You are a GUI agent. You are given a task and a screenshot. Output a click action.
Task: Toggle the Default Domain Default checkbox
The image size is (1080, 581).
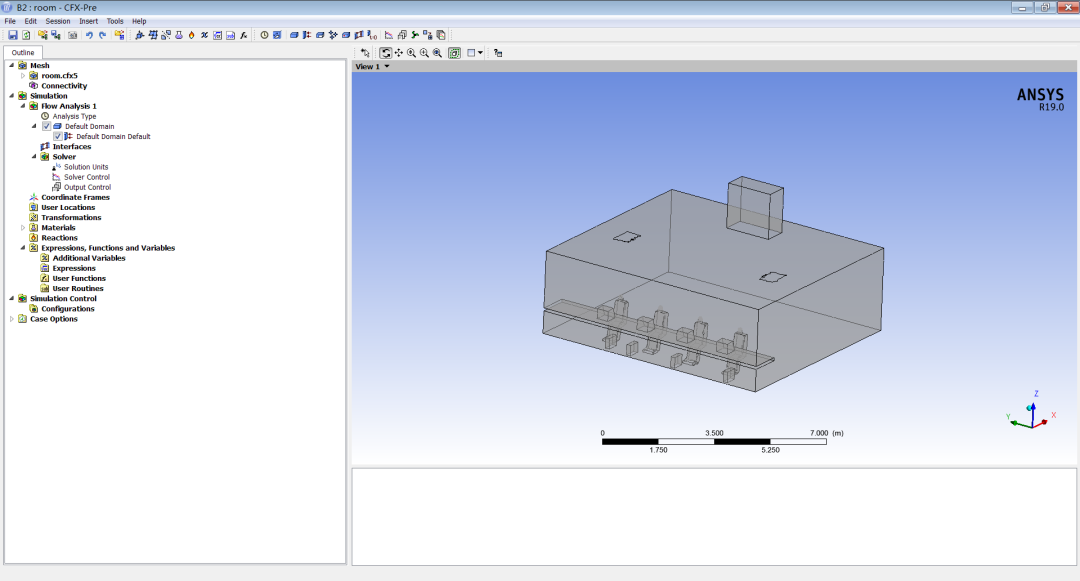pos(58,136)
